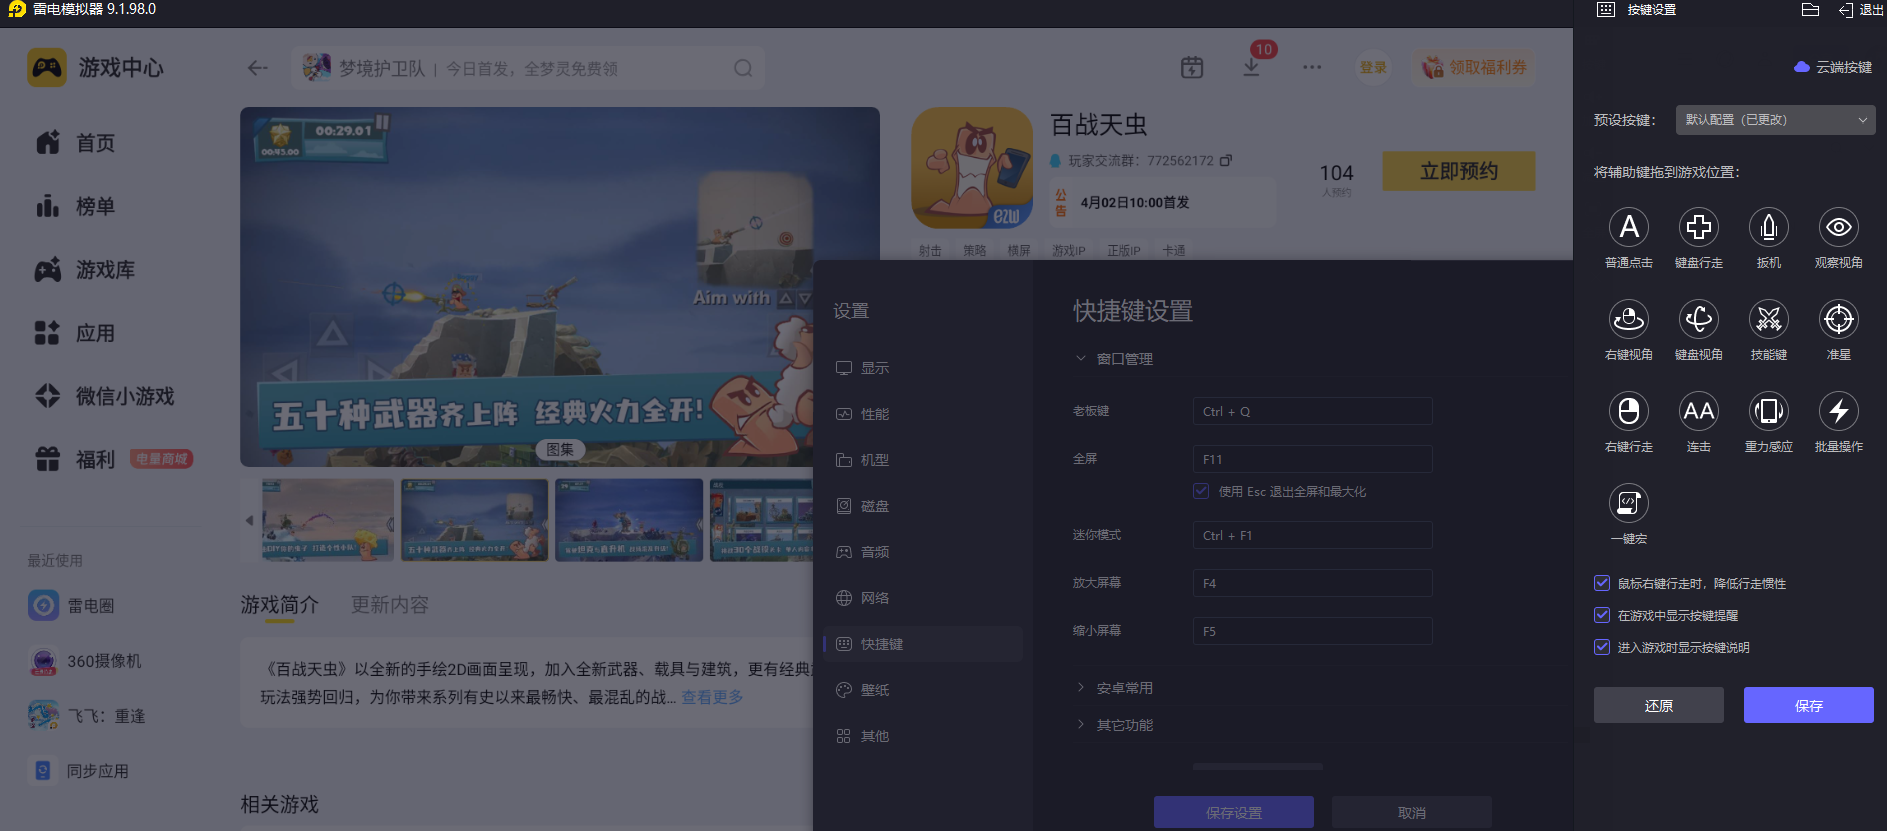Select the 快捷键 settings section

tap(923, 644)
